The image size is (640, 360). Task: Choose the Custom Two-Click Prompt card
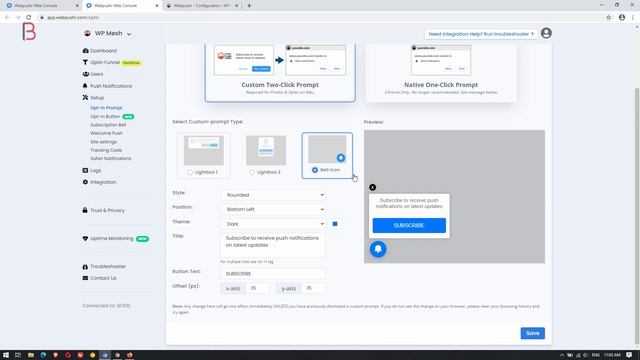coord(280,73)
